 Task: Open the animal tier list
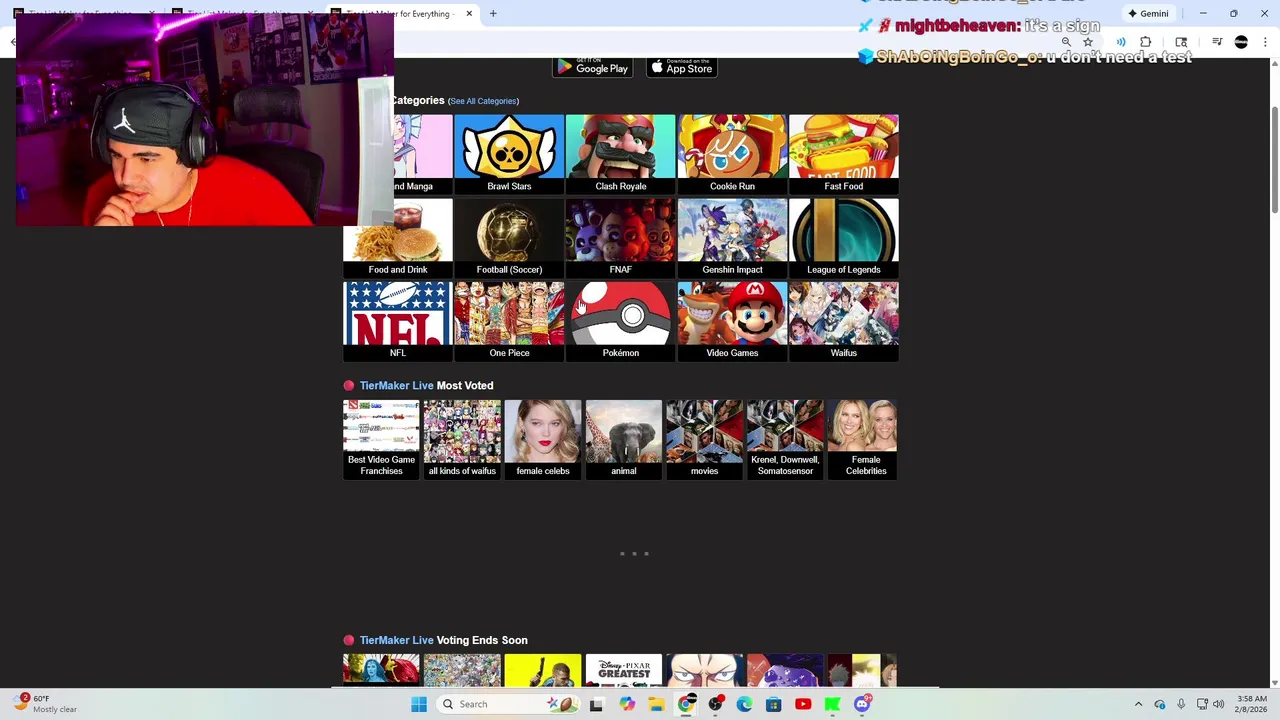[624, 440]
